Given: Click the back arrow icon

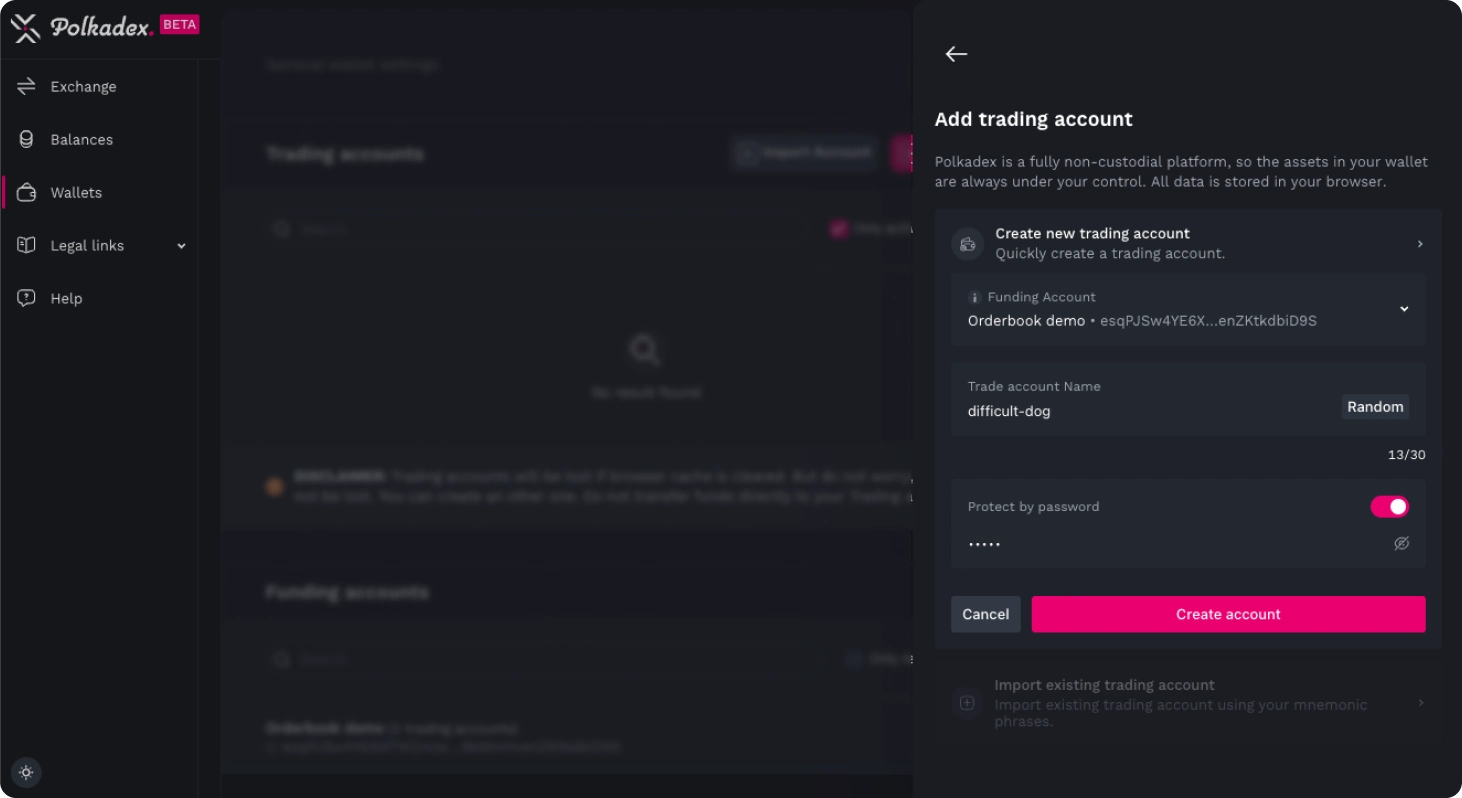Looking at the screenshot, I should pos(956,54).
